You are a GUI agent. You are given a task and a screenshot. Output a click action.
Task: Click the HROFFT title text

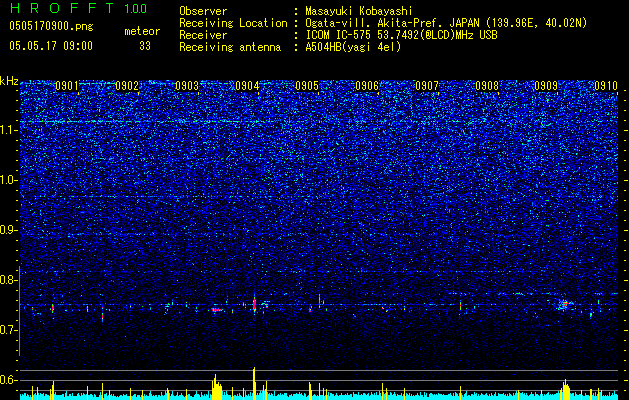[62, 8]
